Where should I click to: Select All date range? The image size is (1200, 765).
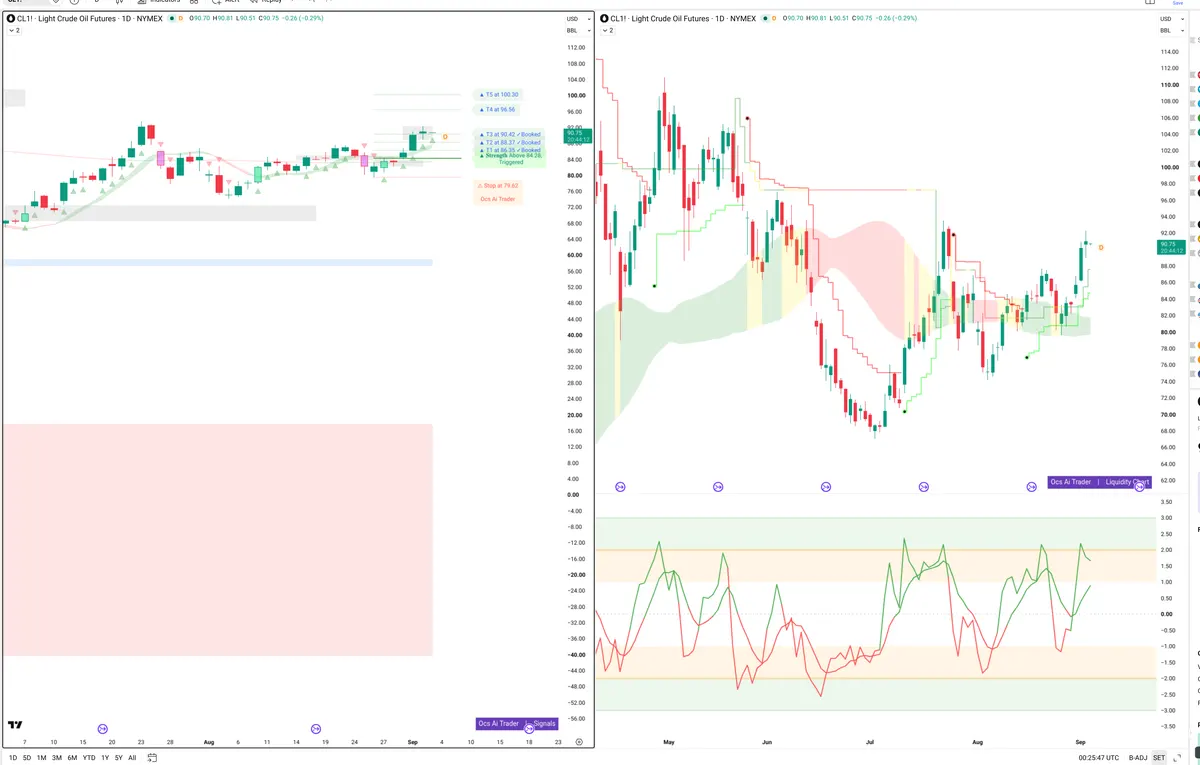(x=132, y=758)
